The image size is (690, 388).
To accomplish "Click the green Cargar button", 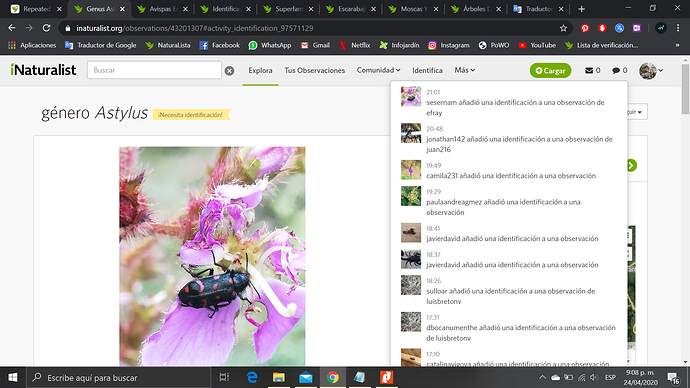I will pos(550,70).
